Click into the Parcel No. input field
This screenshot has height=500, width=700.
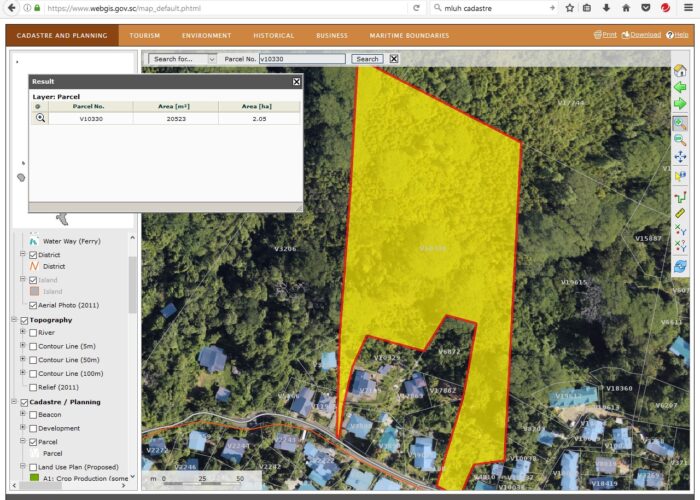pos(302,59)
